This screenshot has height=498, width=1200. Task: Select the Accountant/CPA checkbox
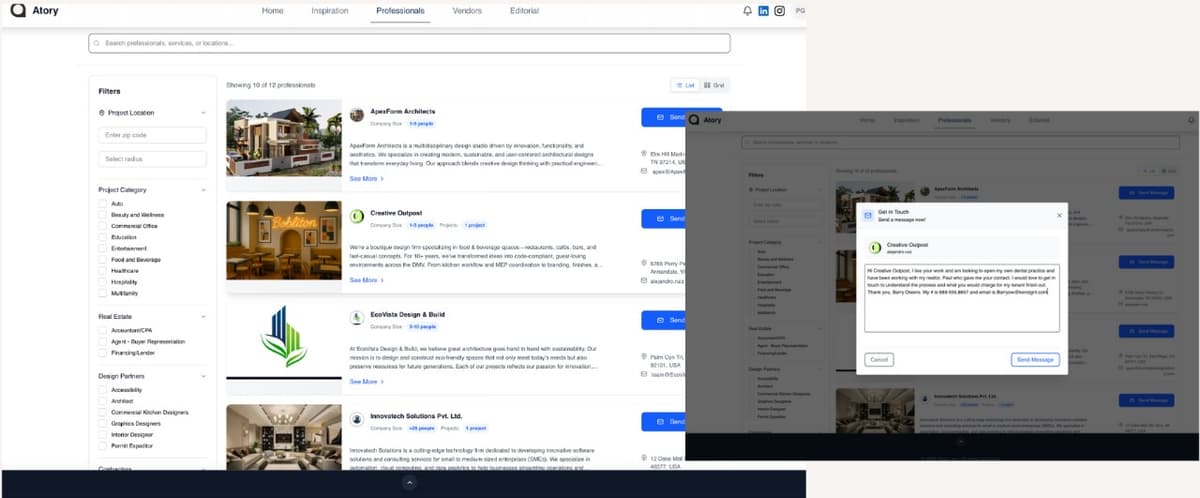click(102, 330)
